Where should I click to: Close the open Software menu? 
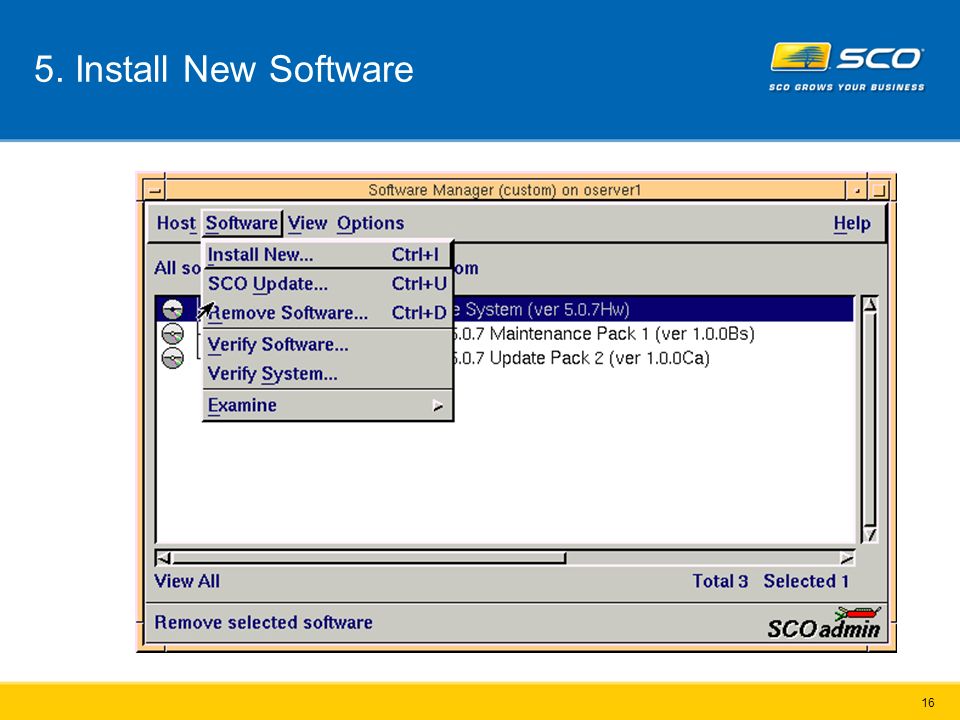coord(241,223)
